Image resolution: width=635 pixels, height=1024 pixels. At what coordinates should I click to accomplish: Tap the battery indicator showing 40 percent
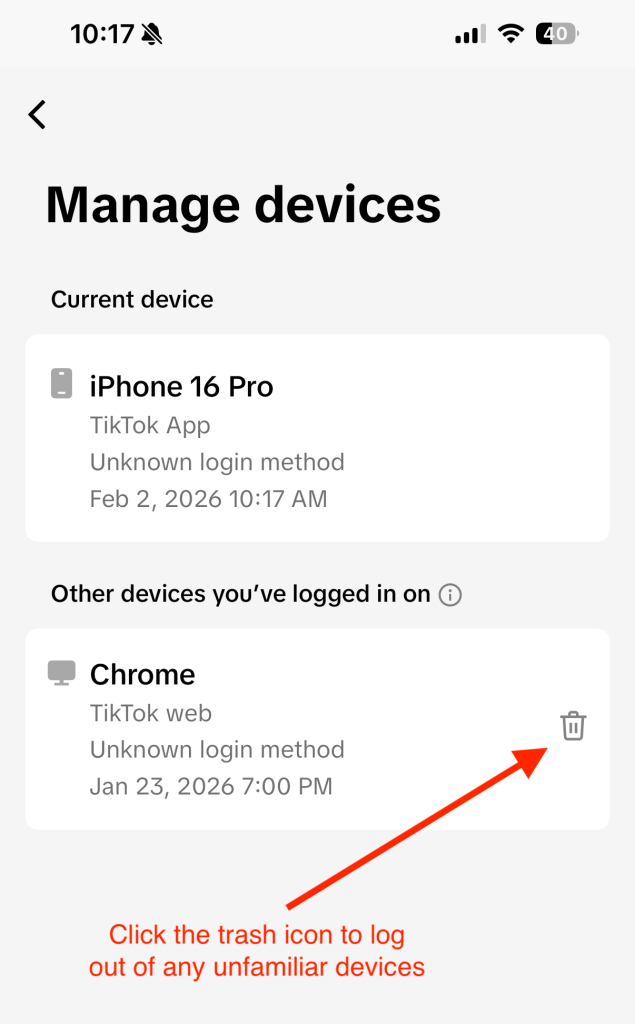[x=556, y=33]
